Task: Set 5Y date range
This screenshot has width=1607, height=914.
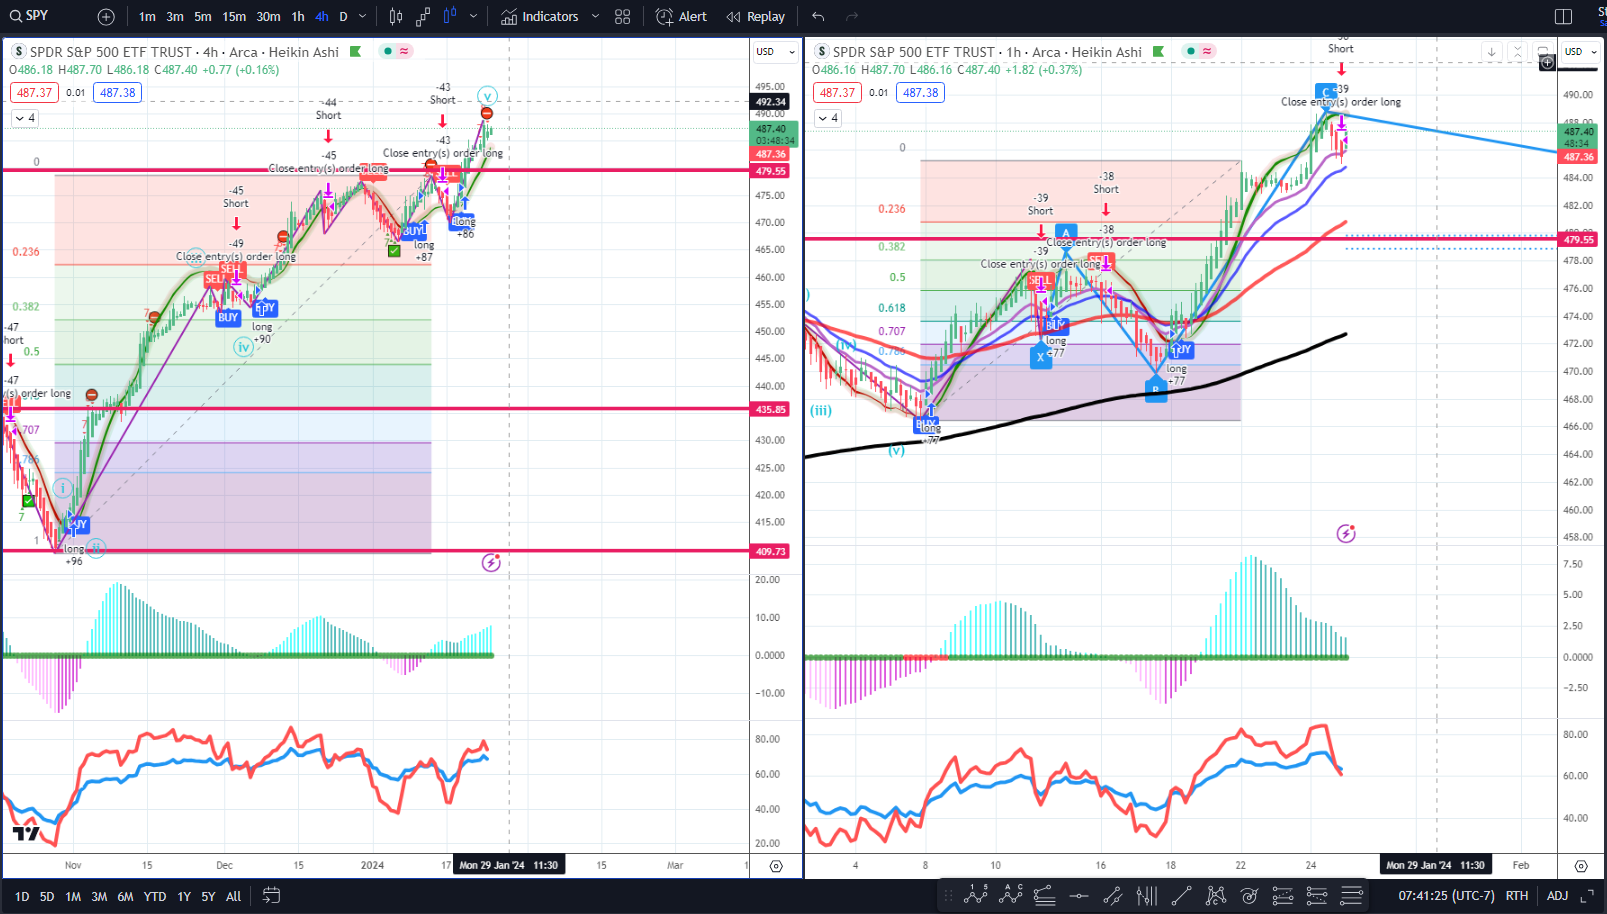Action: pyautogui.click(x=208, y=897)
